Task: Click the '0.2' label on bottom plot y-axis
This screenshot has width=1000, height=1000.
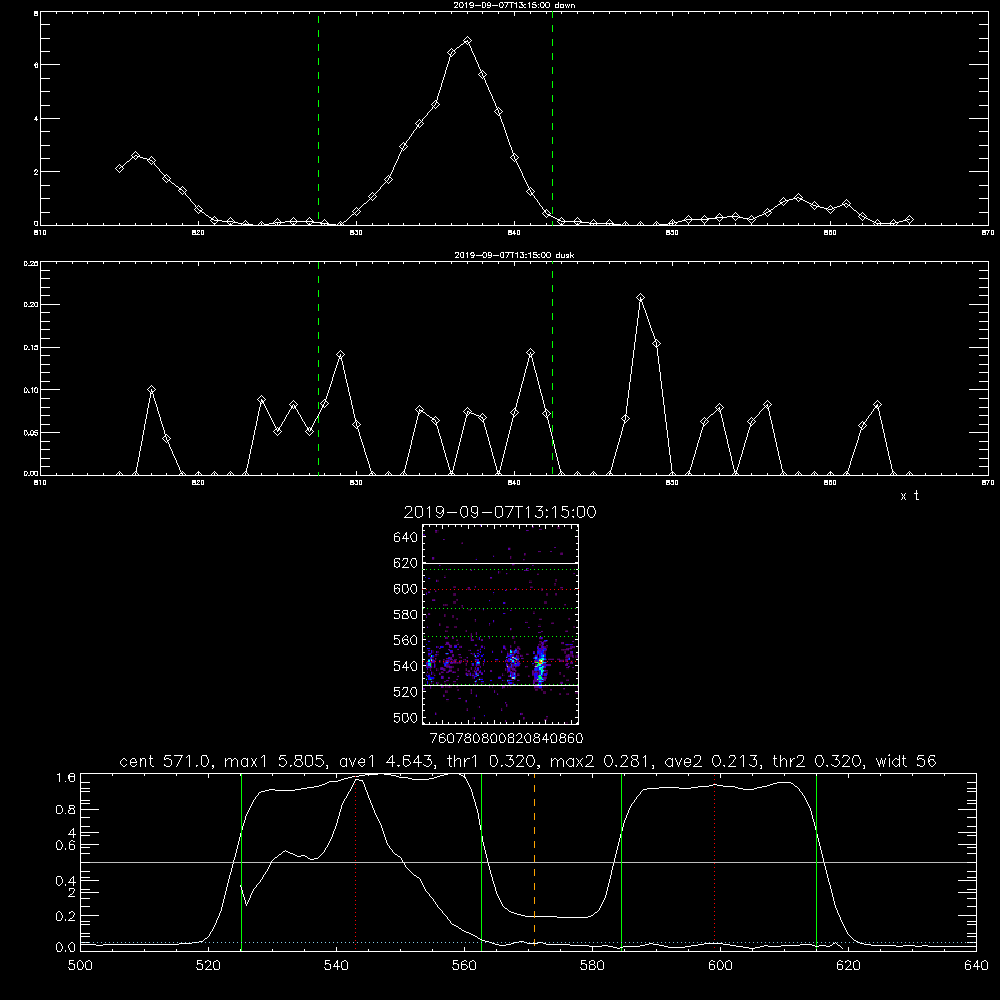Action: (66, 916)
